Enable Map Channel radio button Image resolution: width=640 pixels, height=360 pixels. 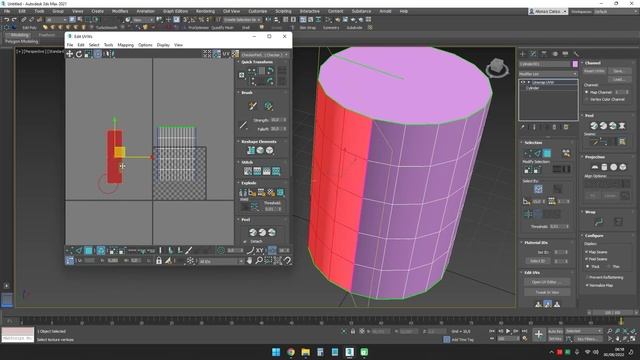[x=587, y=92]
